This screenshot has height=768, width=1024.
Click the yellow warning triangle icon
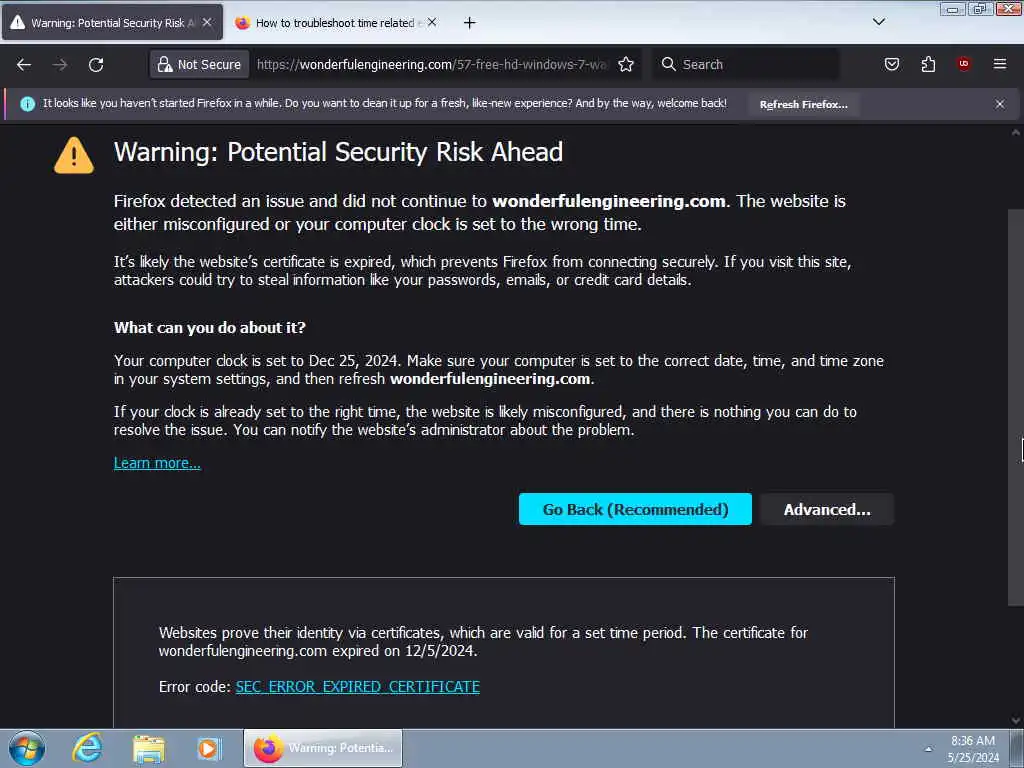[74, 155]
